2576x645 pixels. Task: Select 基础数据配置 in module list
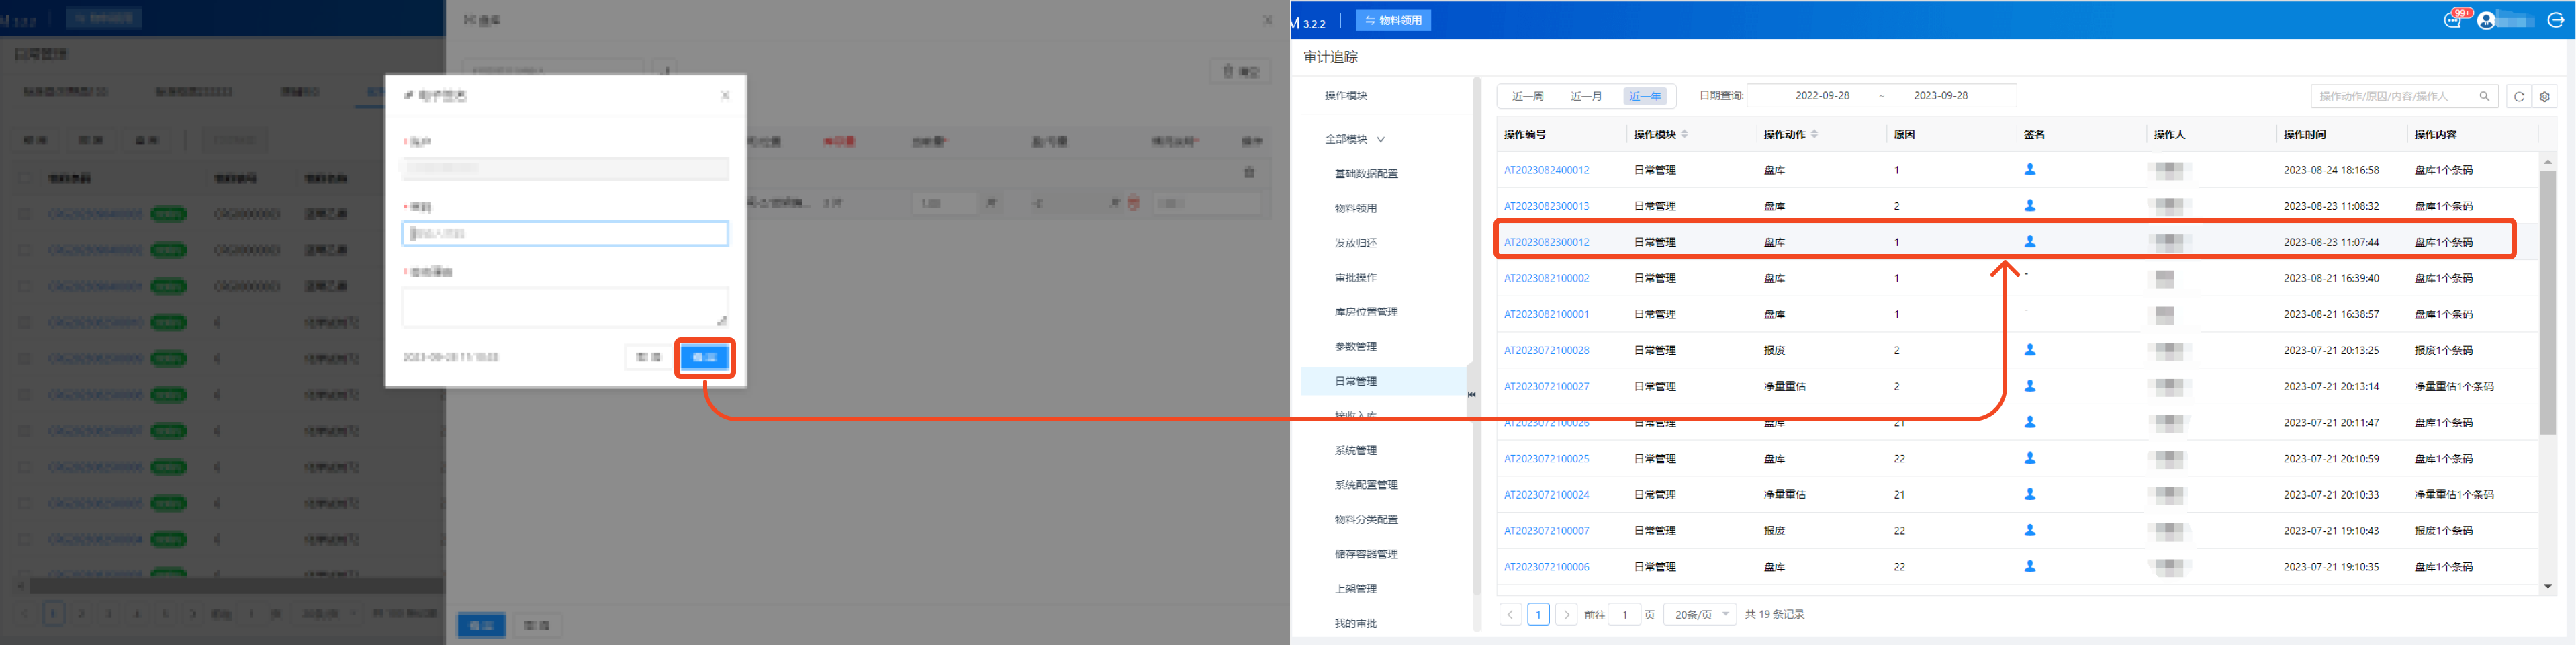point(1366,174)
